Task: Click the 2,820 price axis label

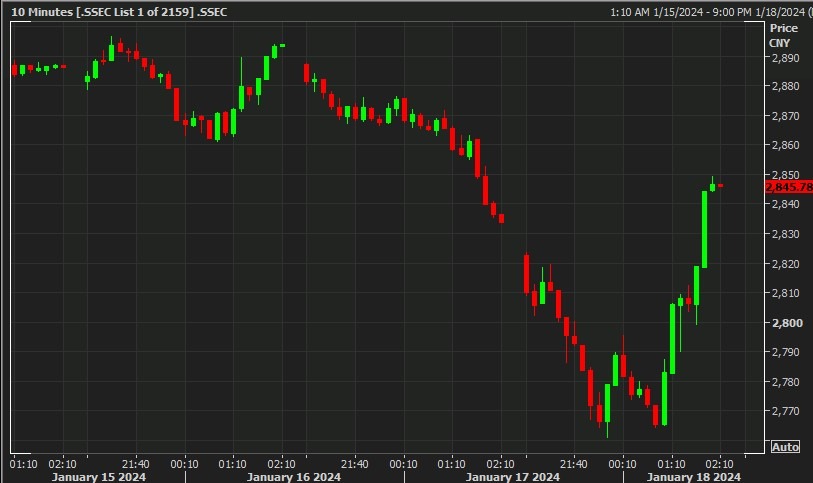Action: point(786,264)
